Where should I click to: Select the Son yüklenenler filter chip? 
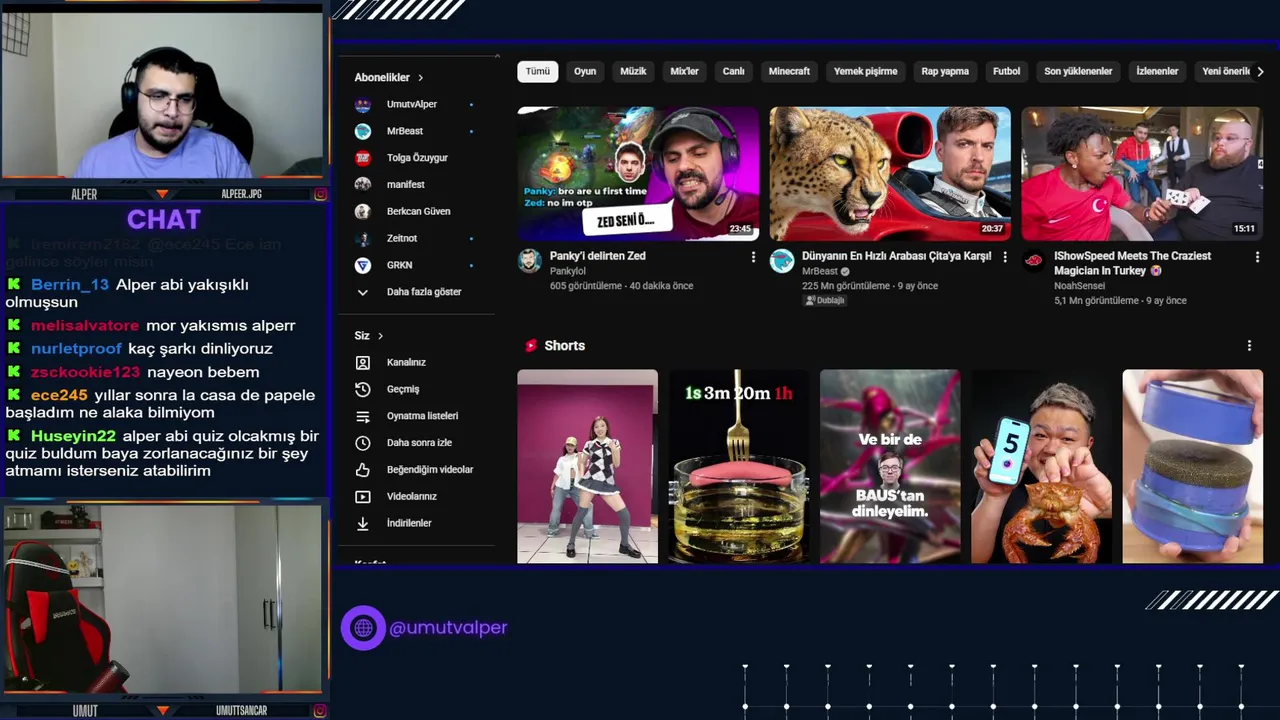pos(1078,71)
